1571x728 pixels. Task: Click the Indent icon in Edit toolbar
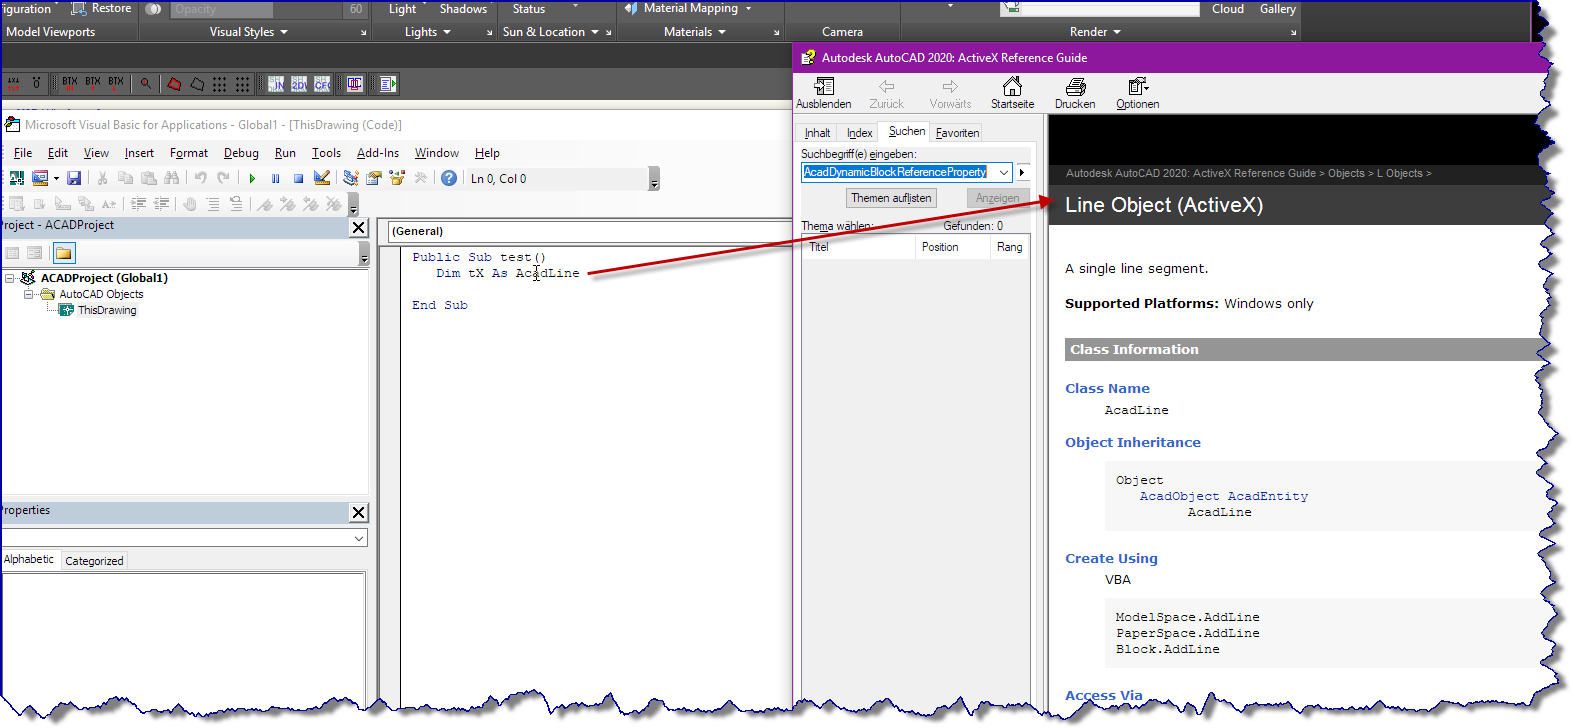138,204
